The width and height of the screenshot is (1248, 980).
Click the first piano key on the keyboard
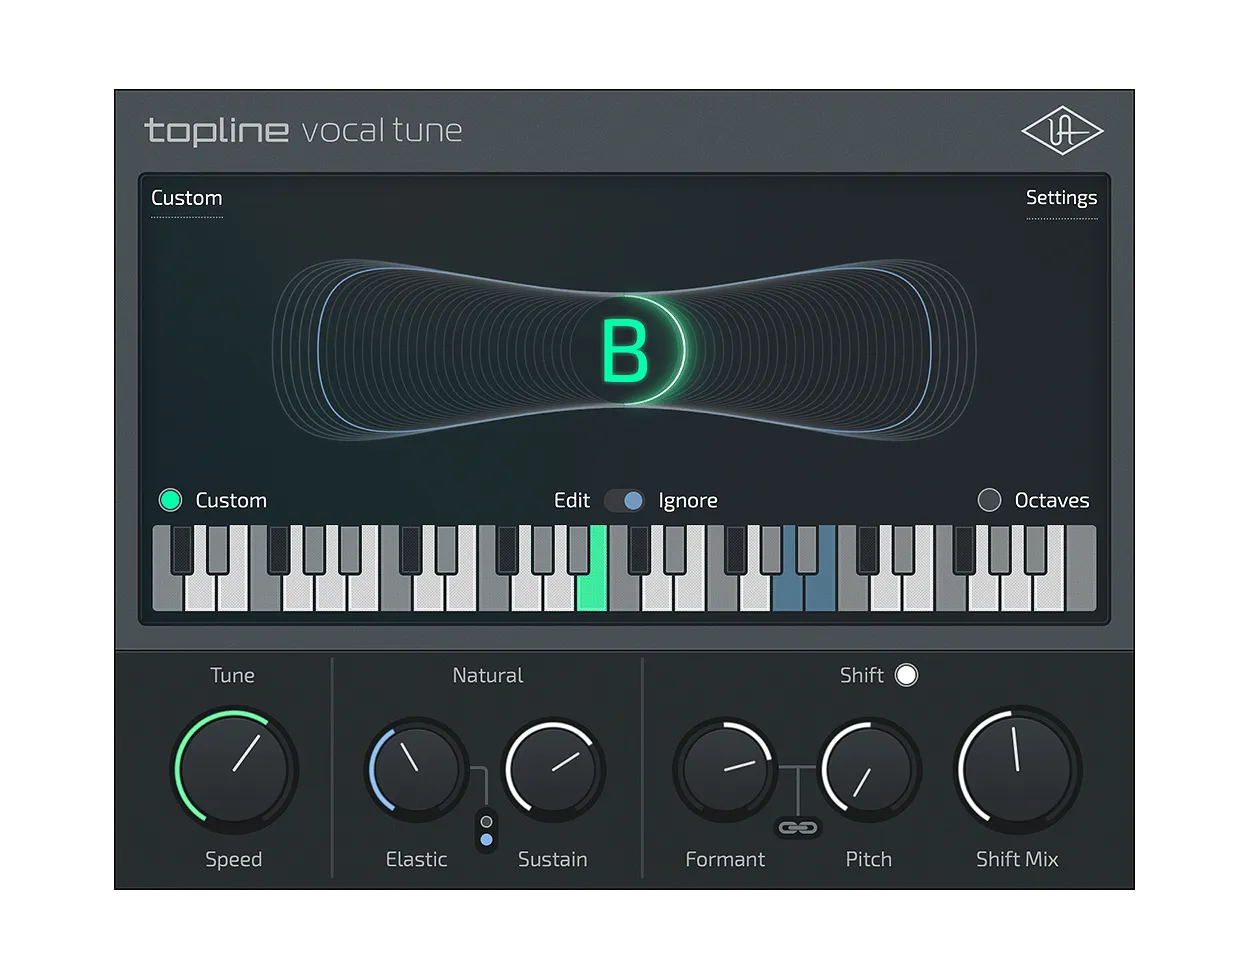coord(163,590)
